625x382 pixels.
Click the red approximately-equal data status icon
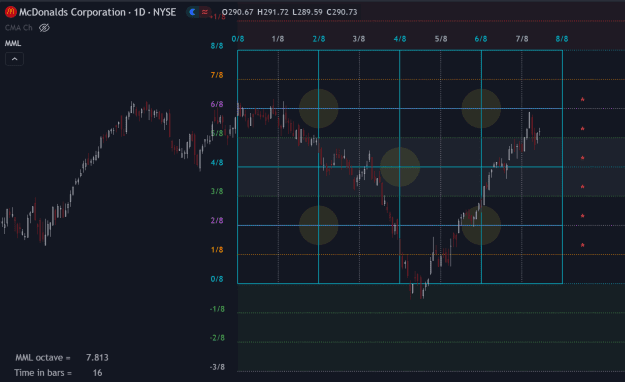[x=204, y=12]
